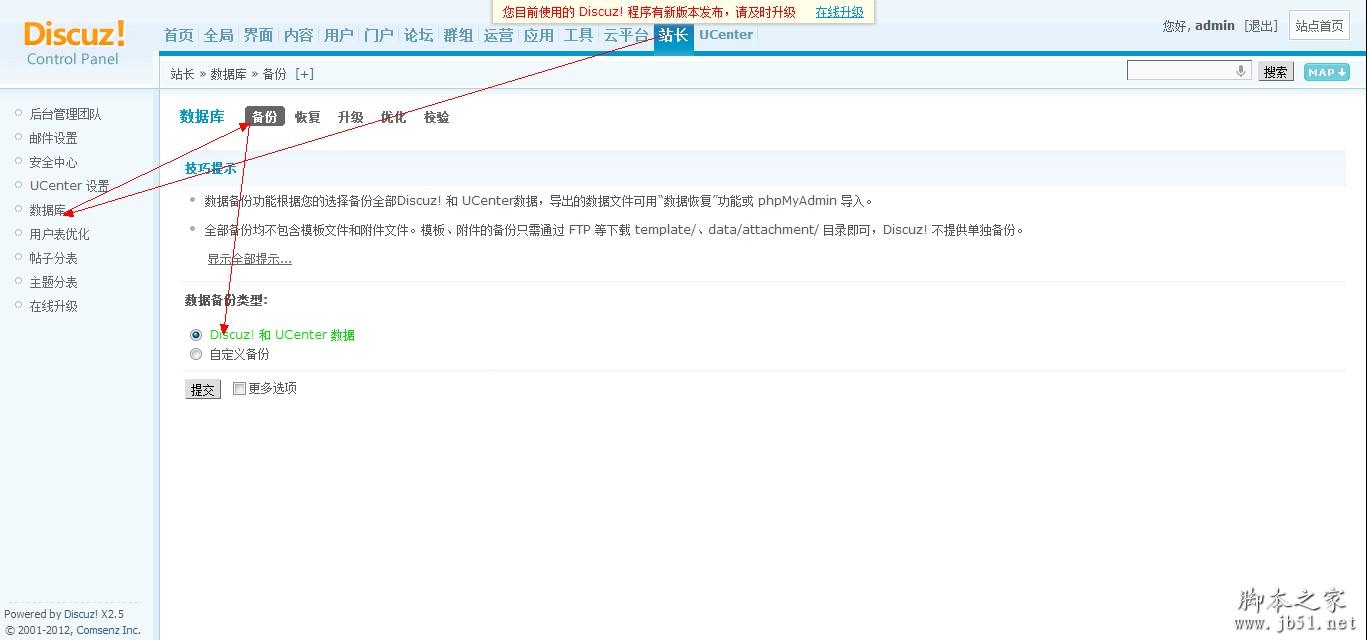Click the 站点首页 button
This screenshot has height=640, width=1367.
(1319, 25)
